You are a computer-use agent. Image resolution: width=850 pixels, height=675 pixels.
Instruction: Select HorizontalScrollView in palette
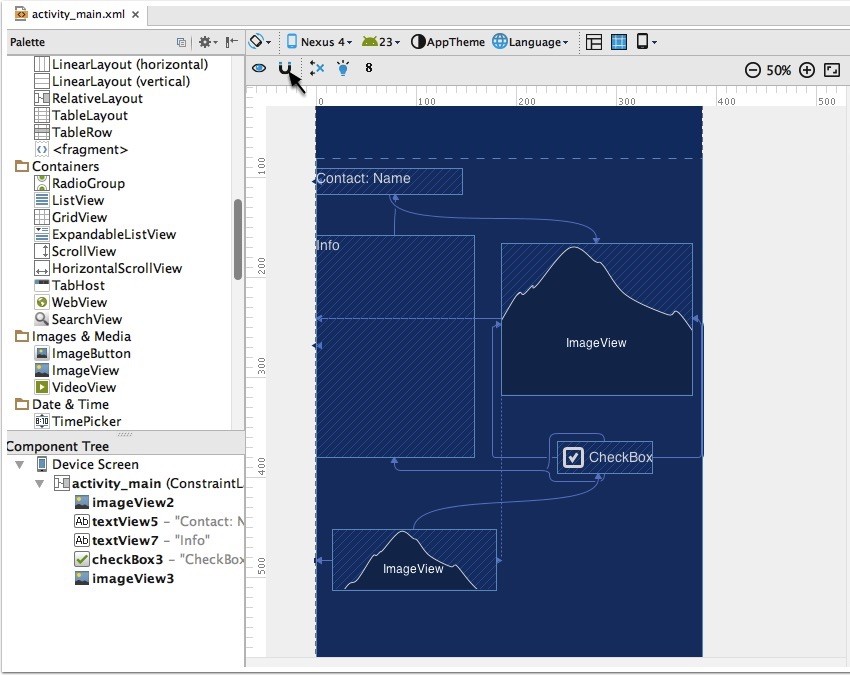(x=108, y=268)
